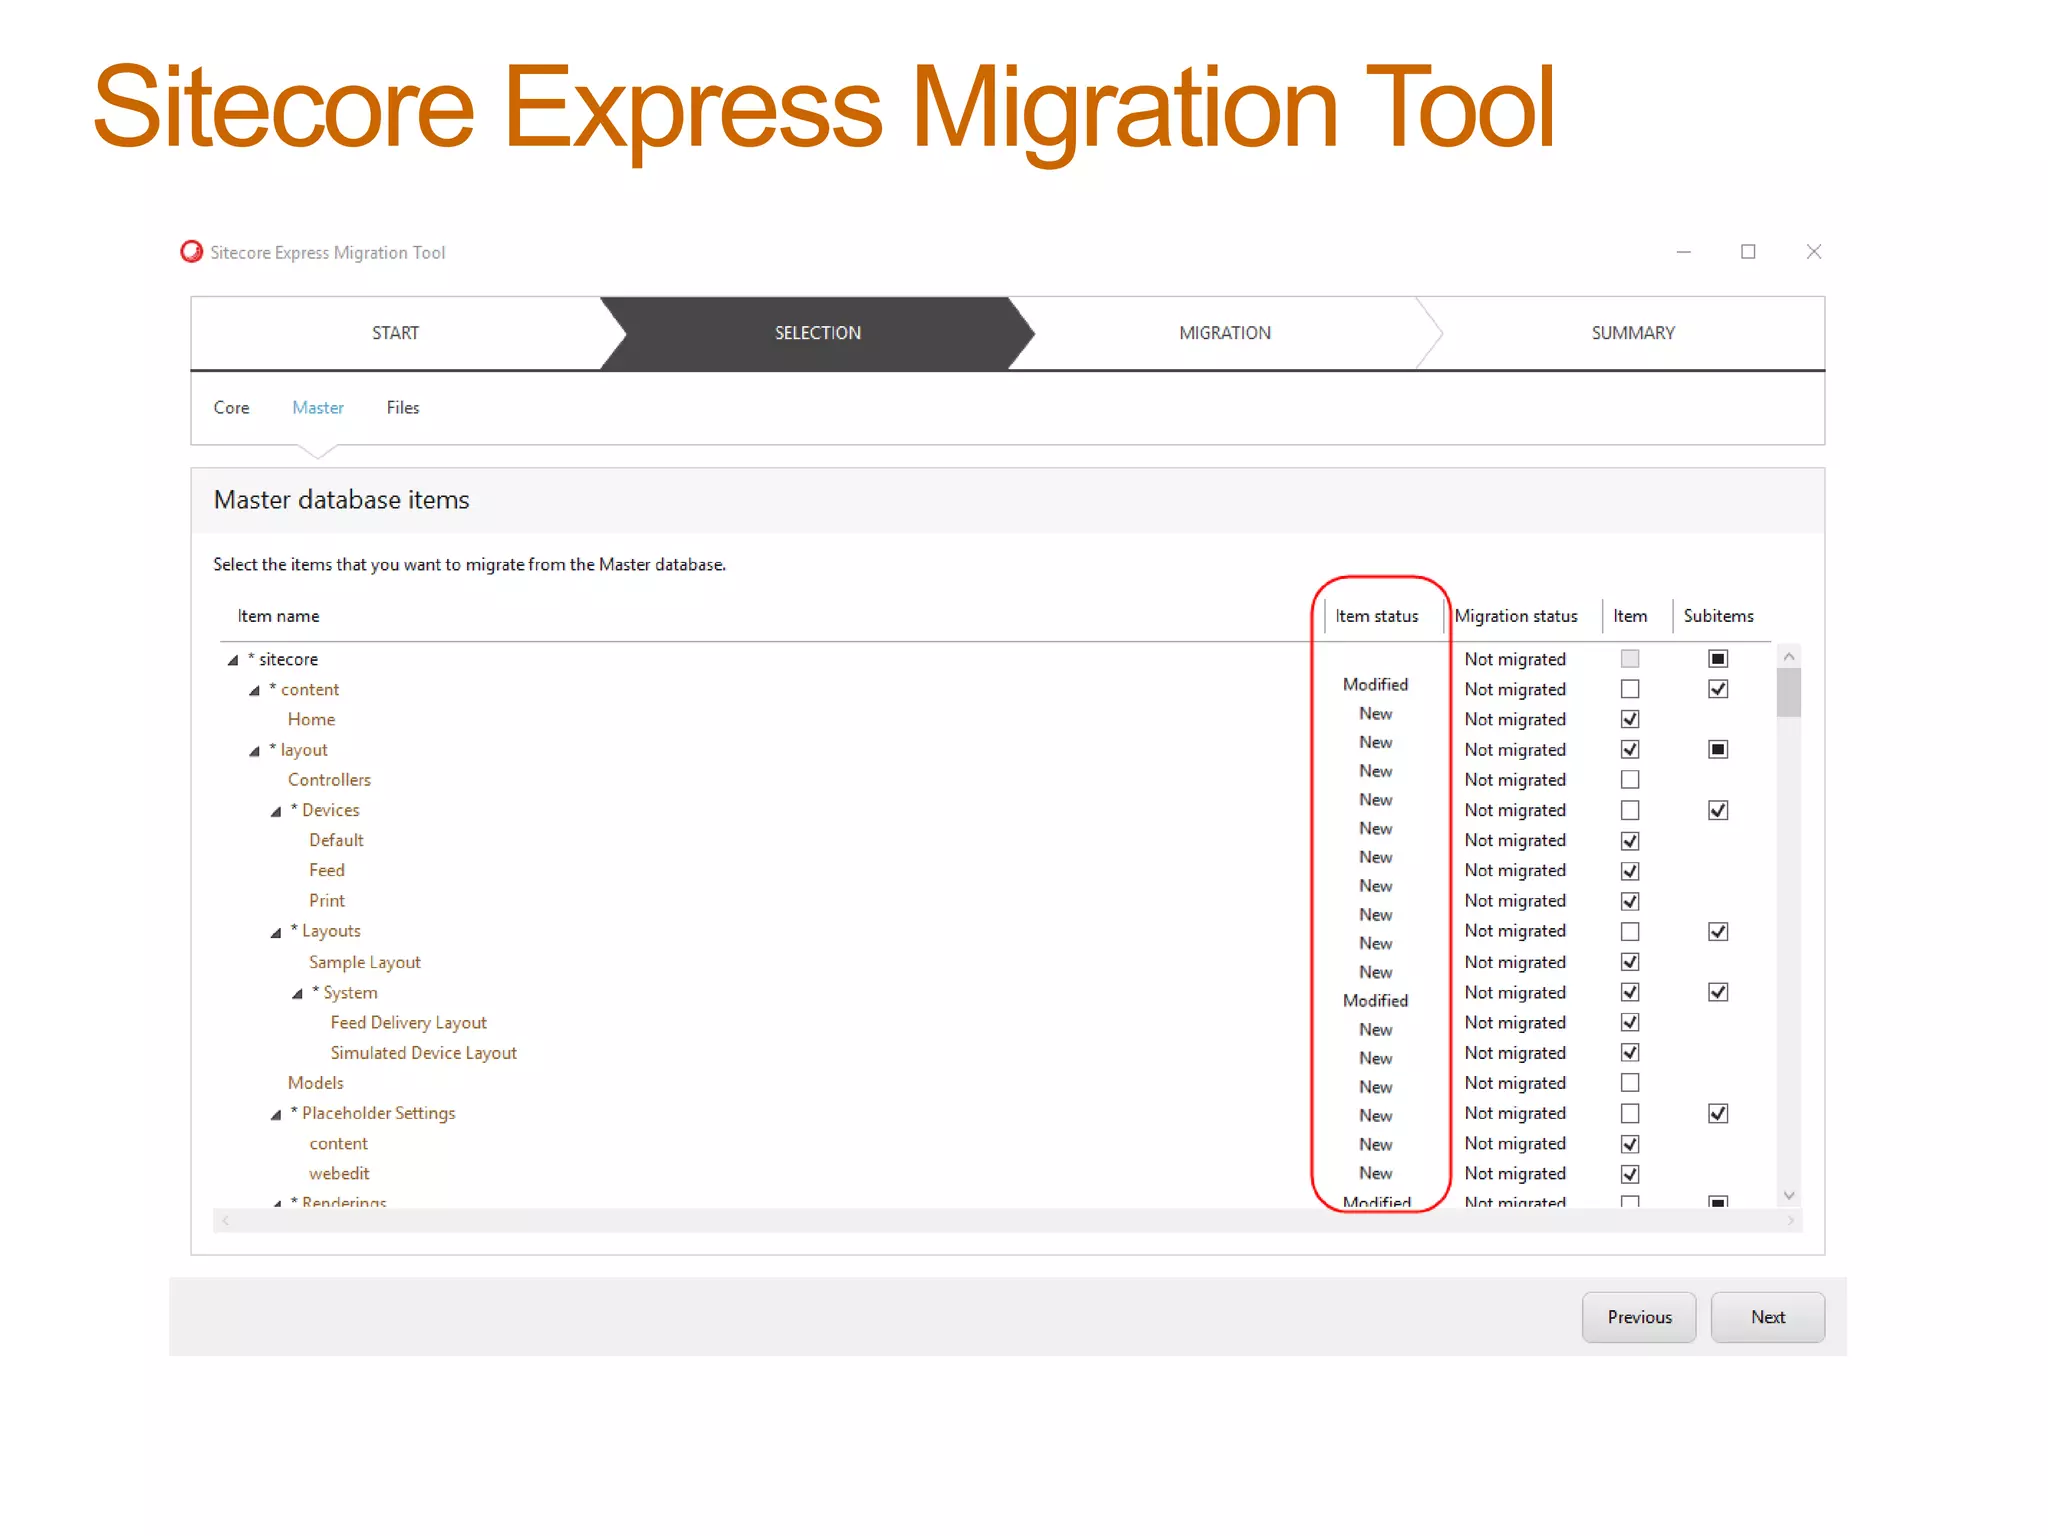Viewport: 2048px width, 1536px height.
Task: Click the Item name column header
Action: tap(278, 616)
